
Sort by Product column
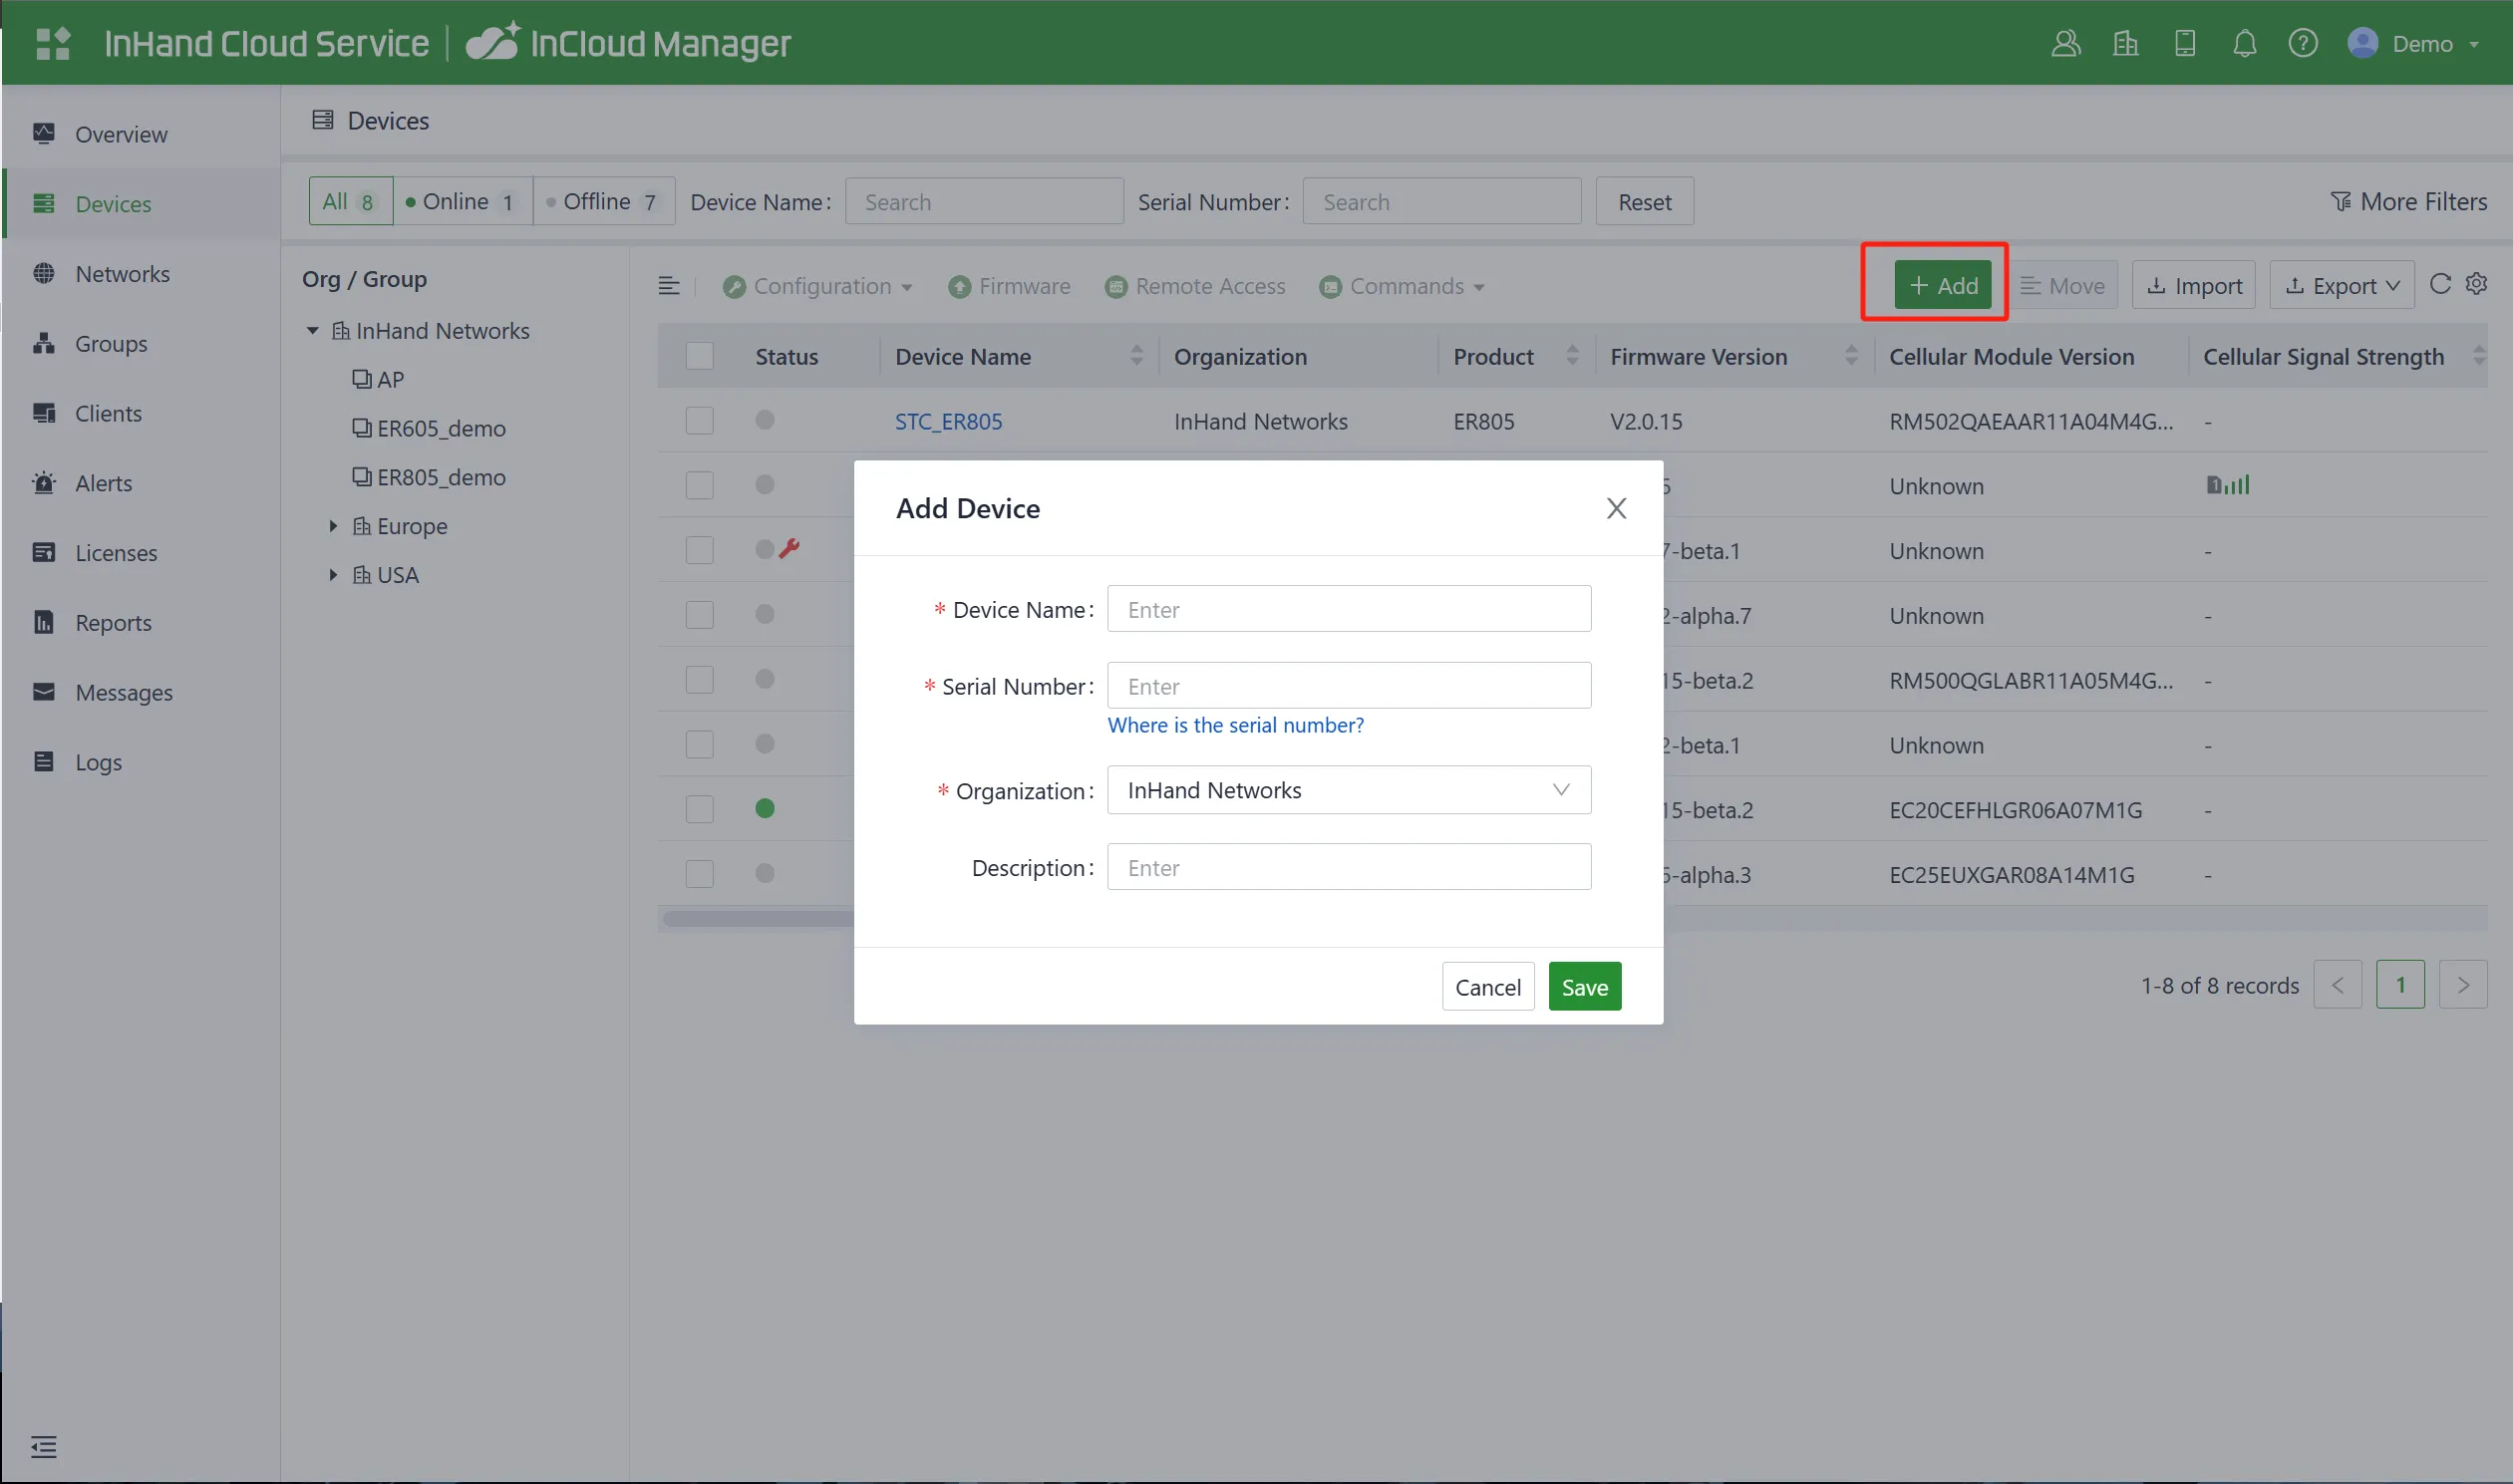tap(1572, 356)
